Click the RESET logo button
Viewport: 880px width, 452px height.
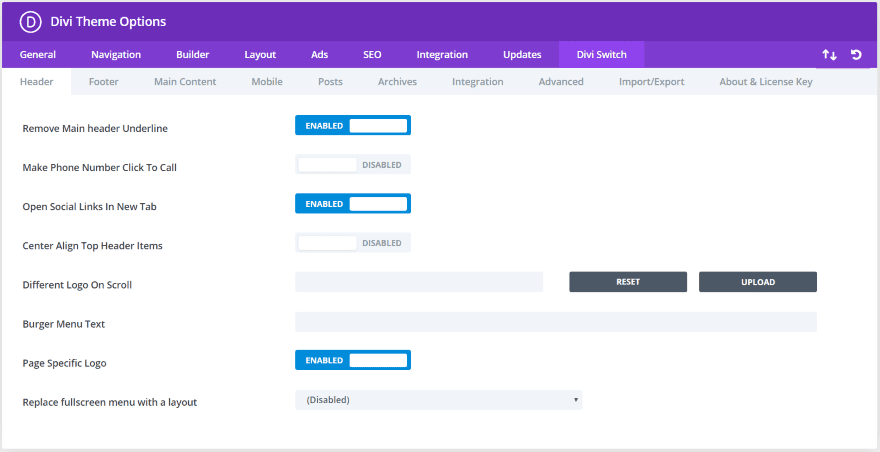628,282
